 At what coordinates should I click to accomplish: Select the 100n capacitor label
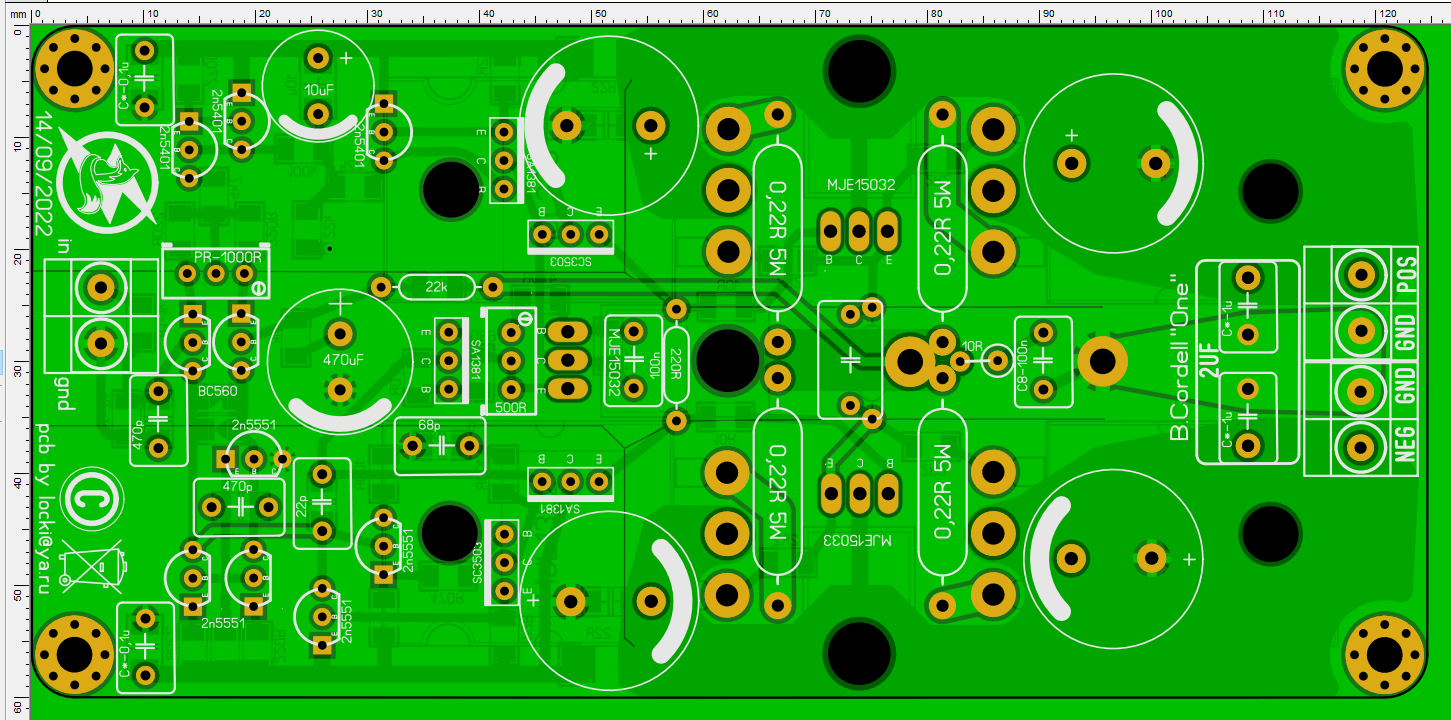tap(654, 360)
